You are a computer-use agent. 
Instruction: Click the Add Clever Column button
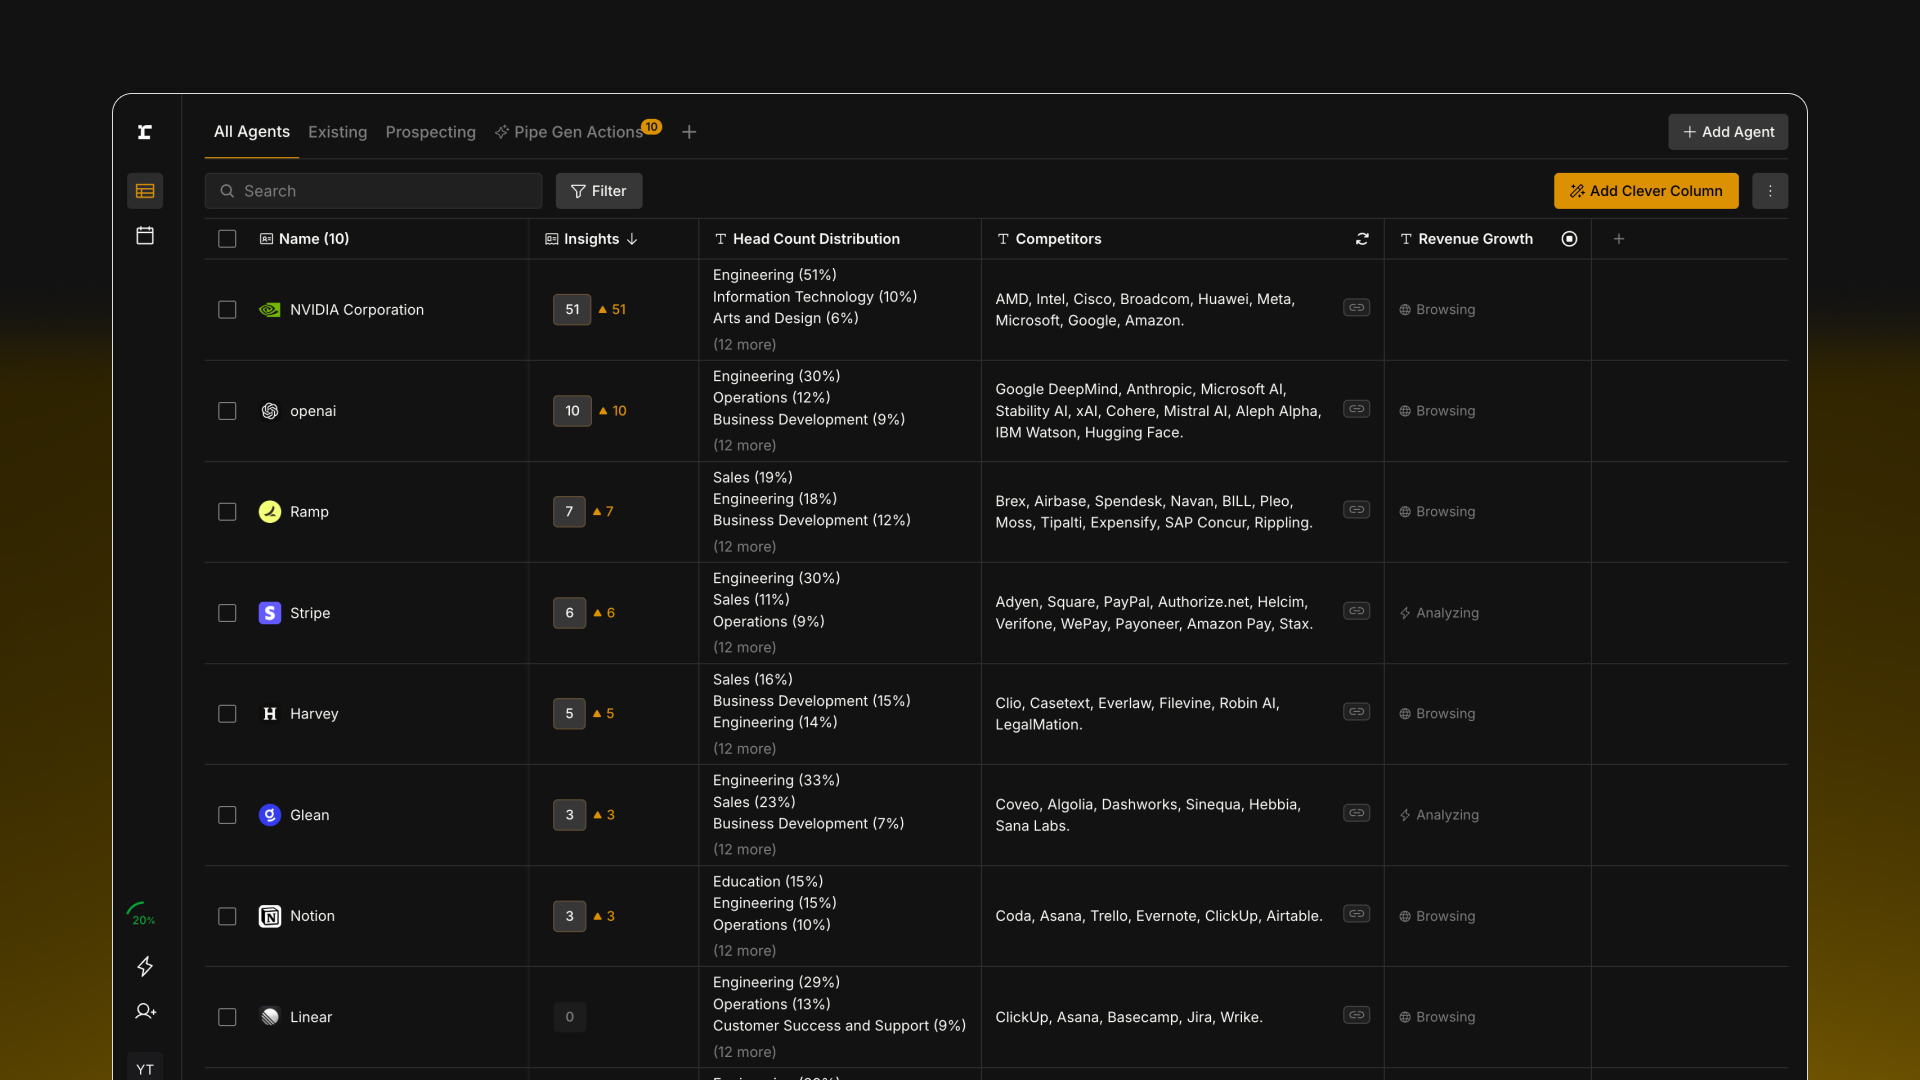pos(1646,191)
